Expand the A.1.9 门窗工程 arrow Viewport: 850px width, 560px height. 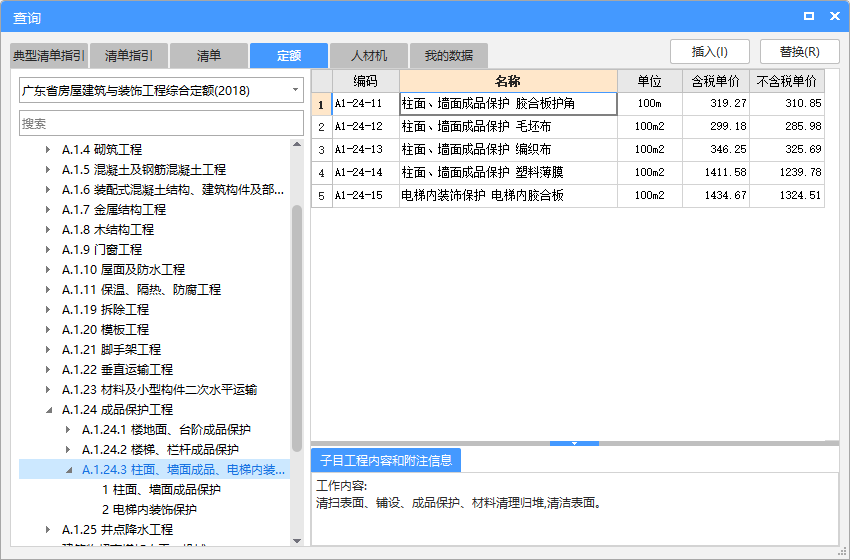(x=48, y=250)
